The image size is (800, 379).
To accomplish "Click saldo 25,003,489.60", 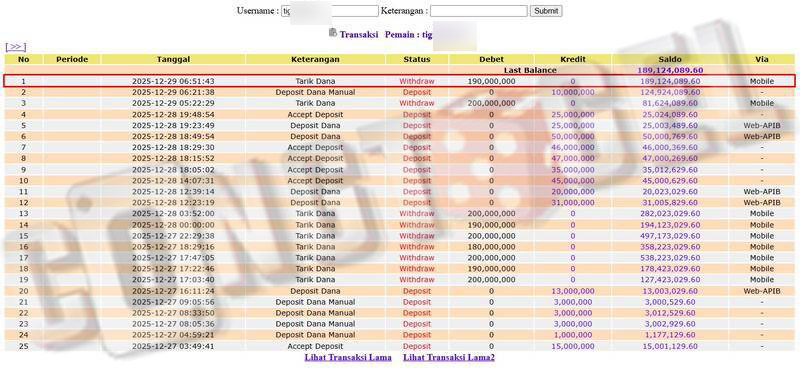I will 670,125.
